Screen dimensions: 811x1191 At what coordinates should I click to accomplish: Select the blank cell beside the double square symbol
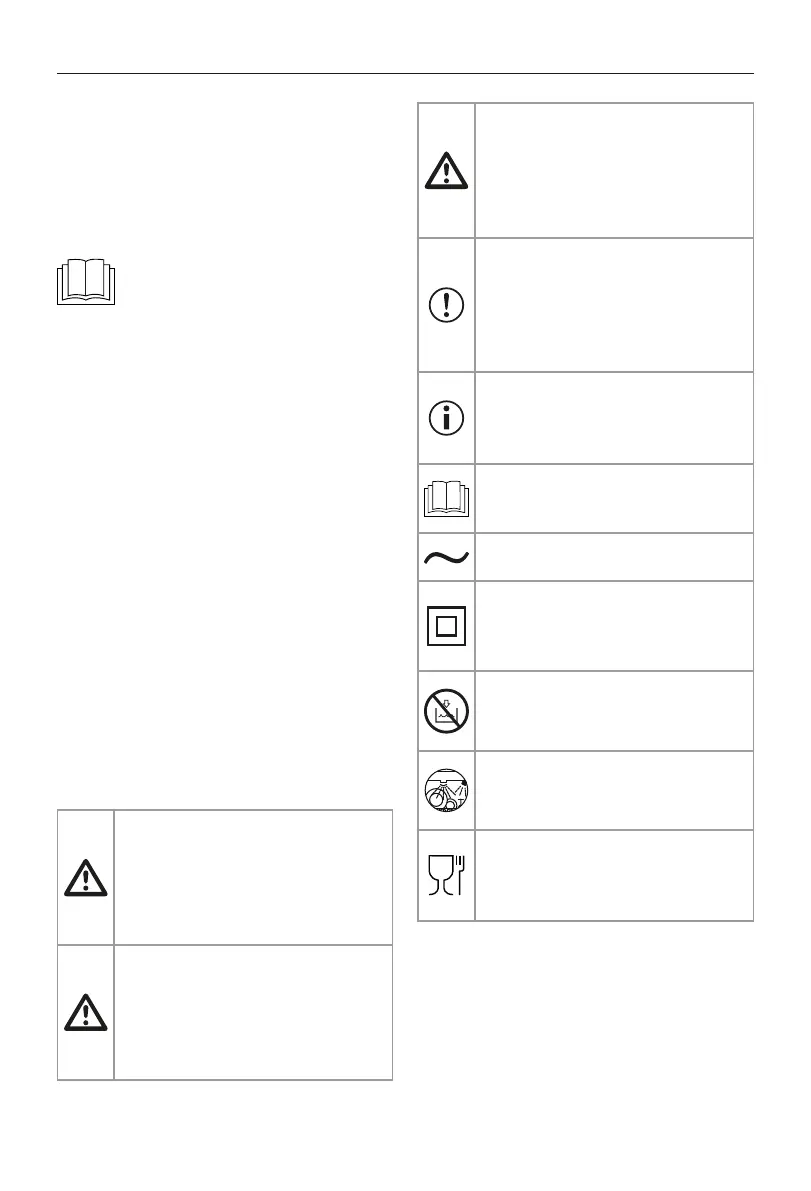pos(614,626)
